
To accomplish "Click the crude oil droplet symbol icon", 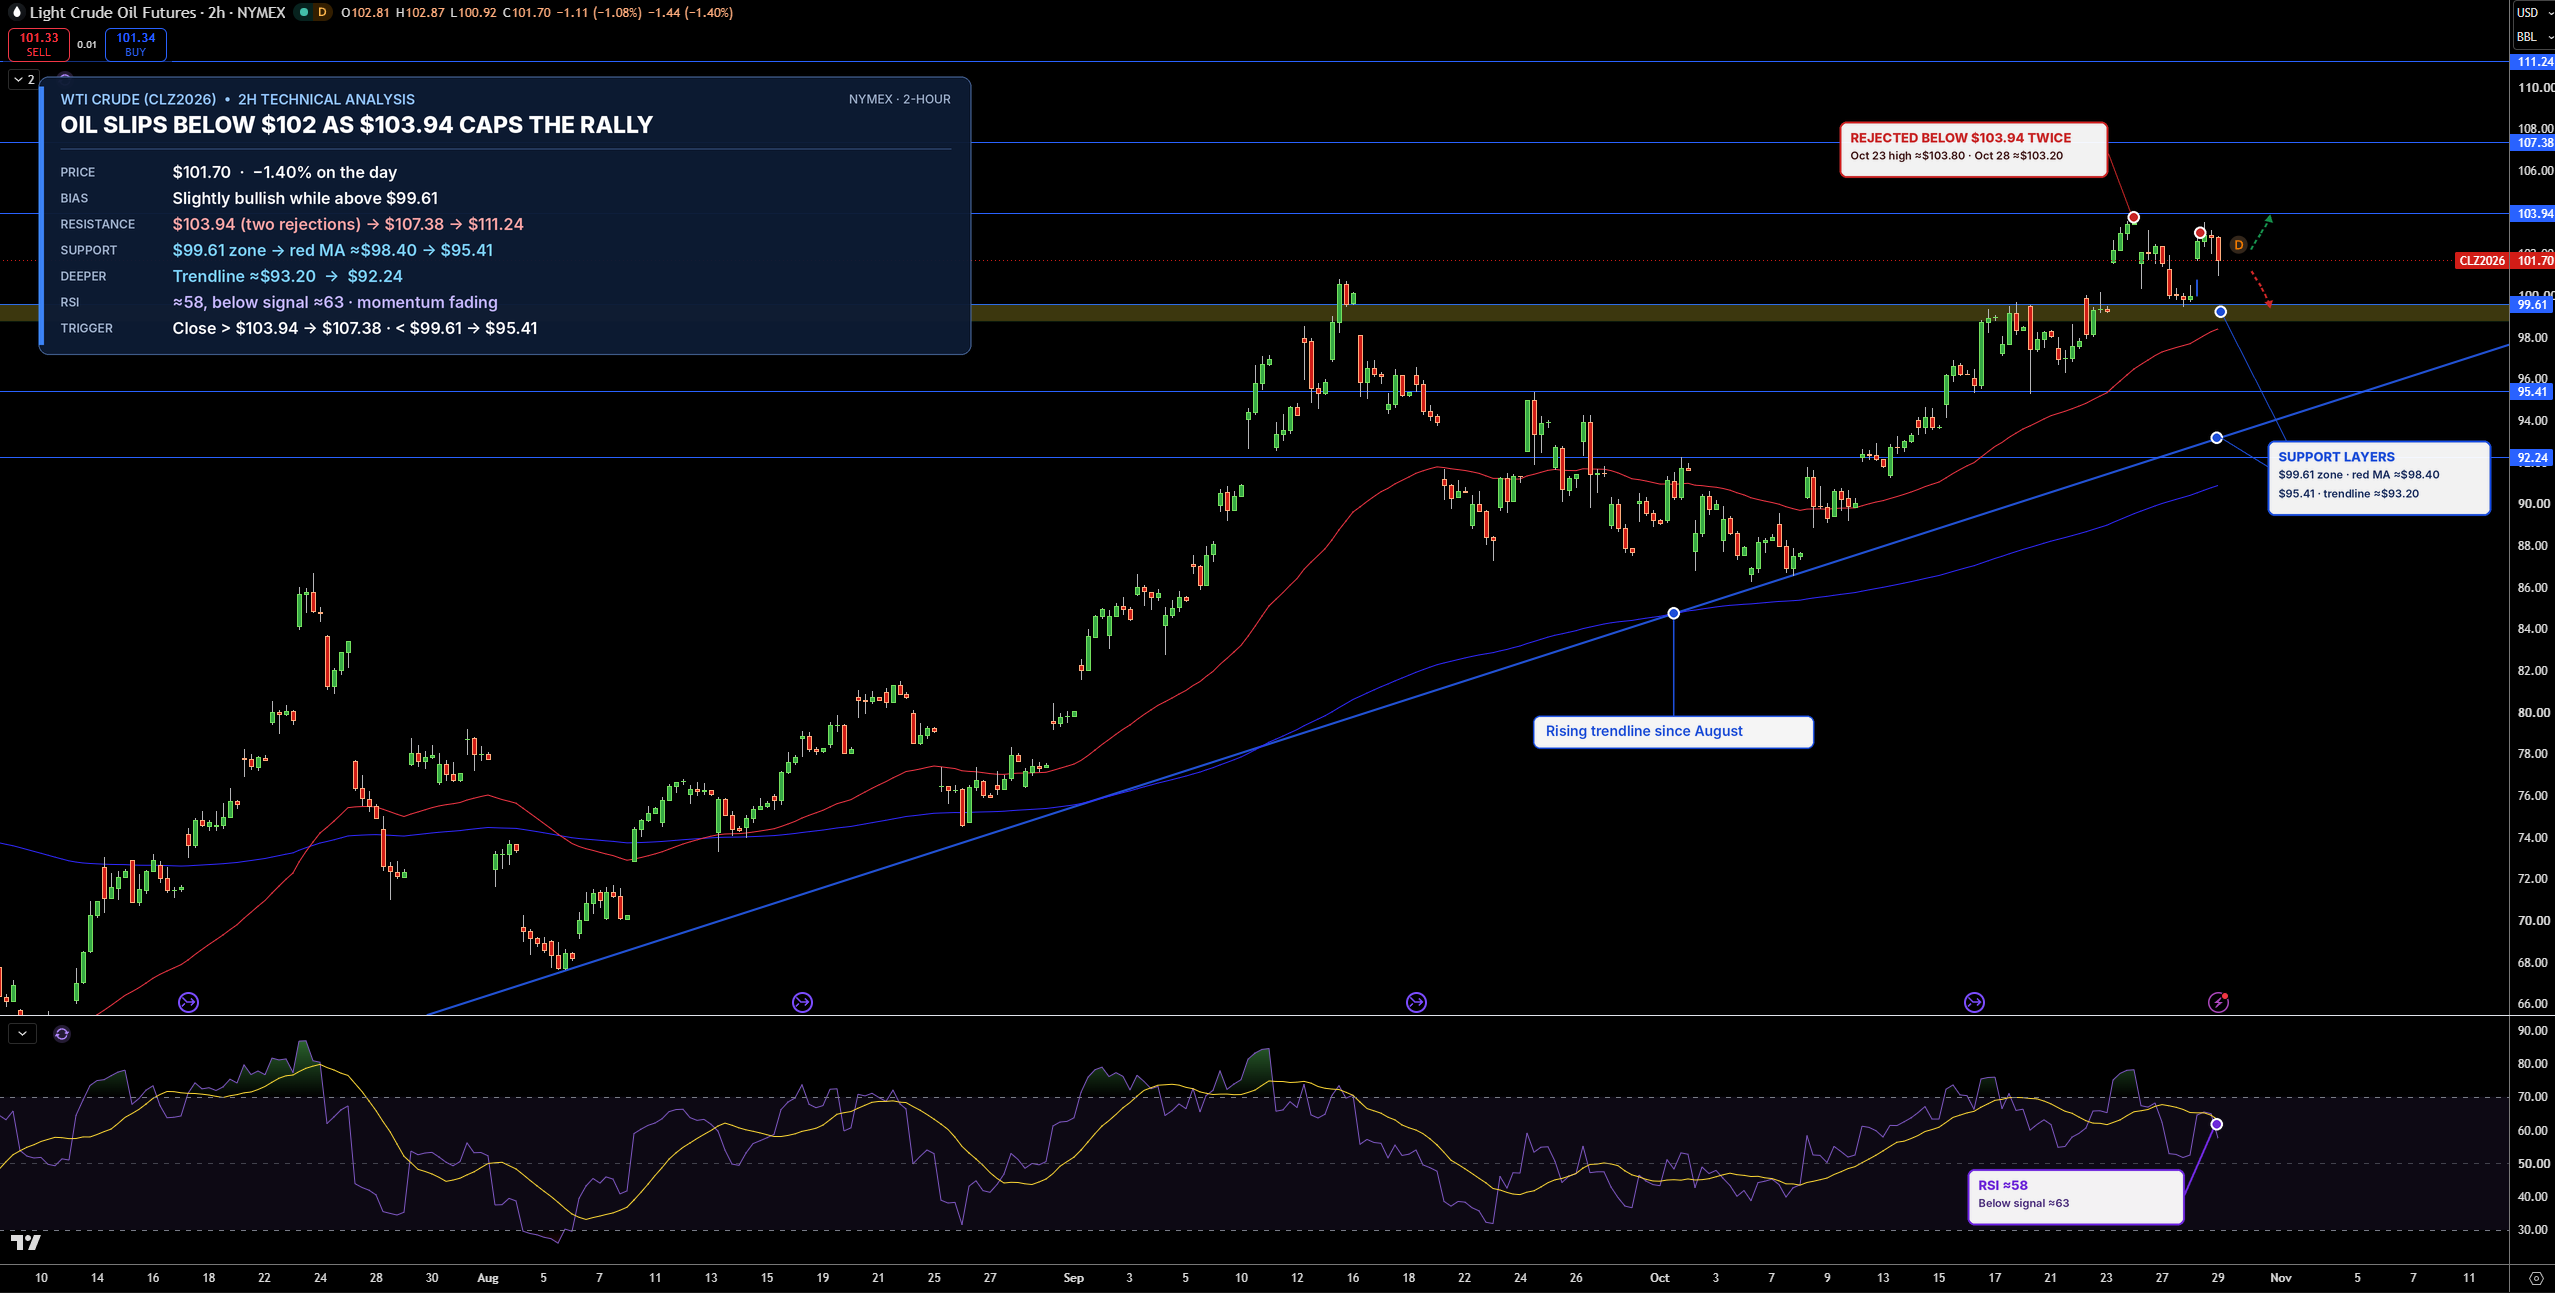I will coord(16,13).
